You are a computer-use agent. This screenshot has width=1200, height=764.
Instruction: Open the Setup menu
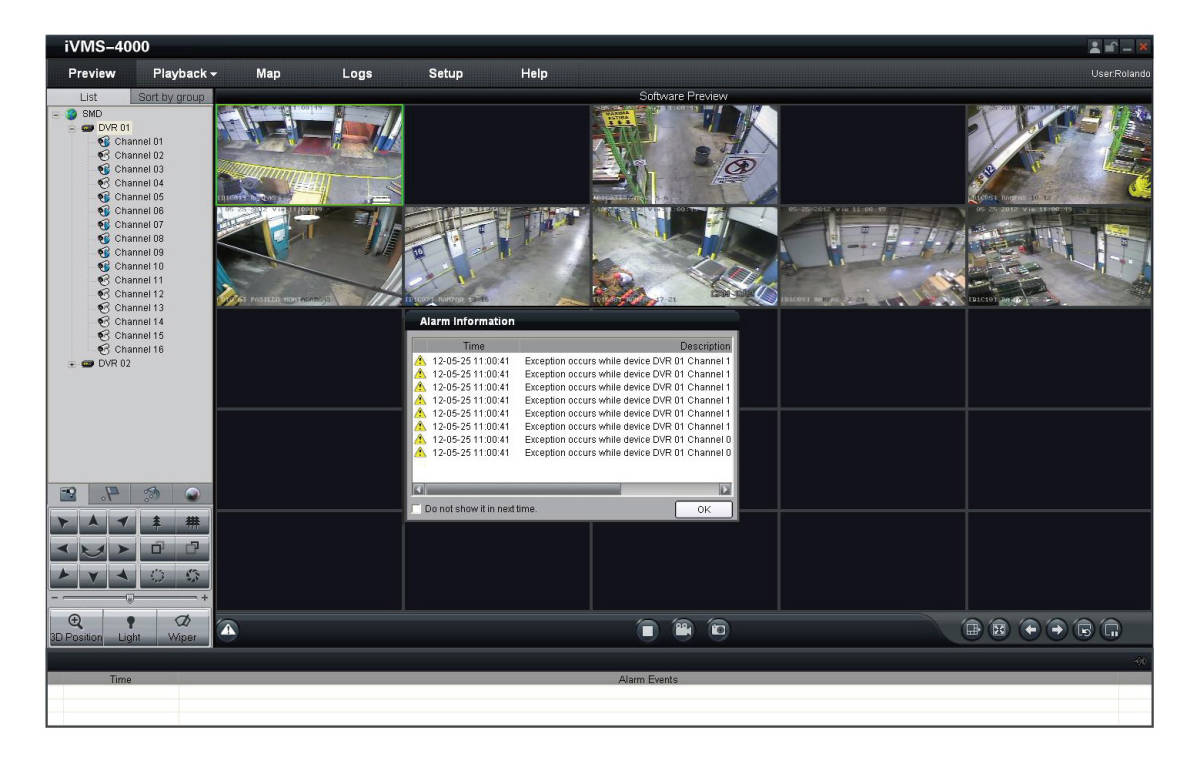click(x=446, y=74)
